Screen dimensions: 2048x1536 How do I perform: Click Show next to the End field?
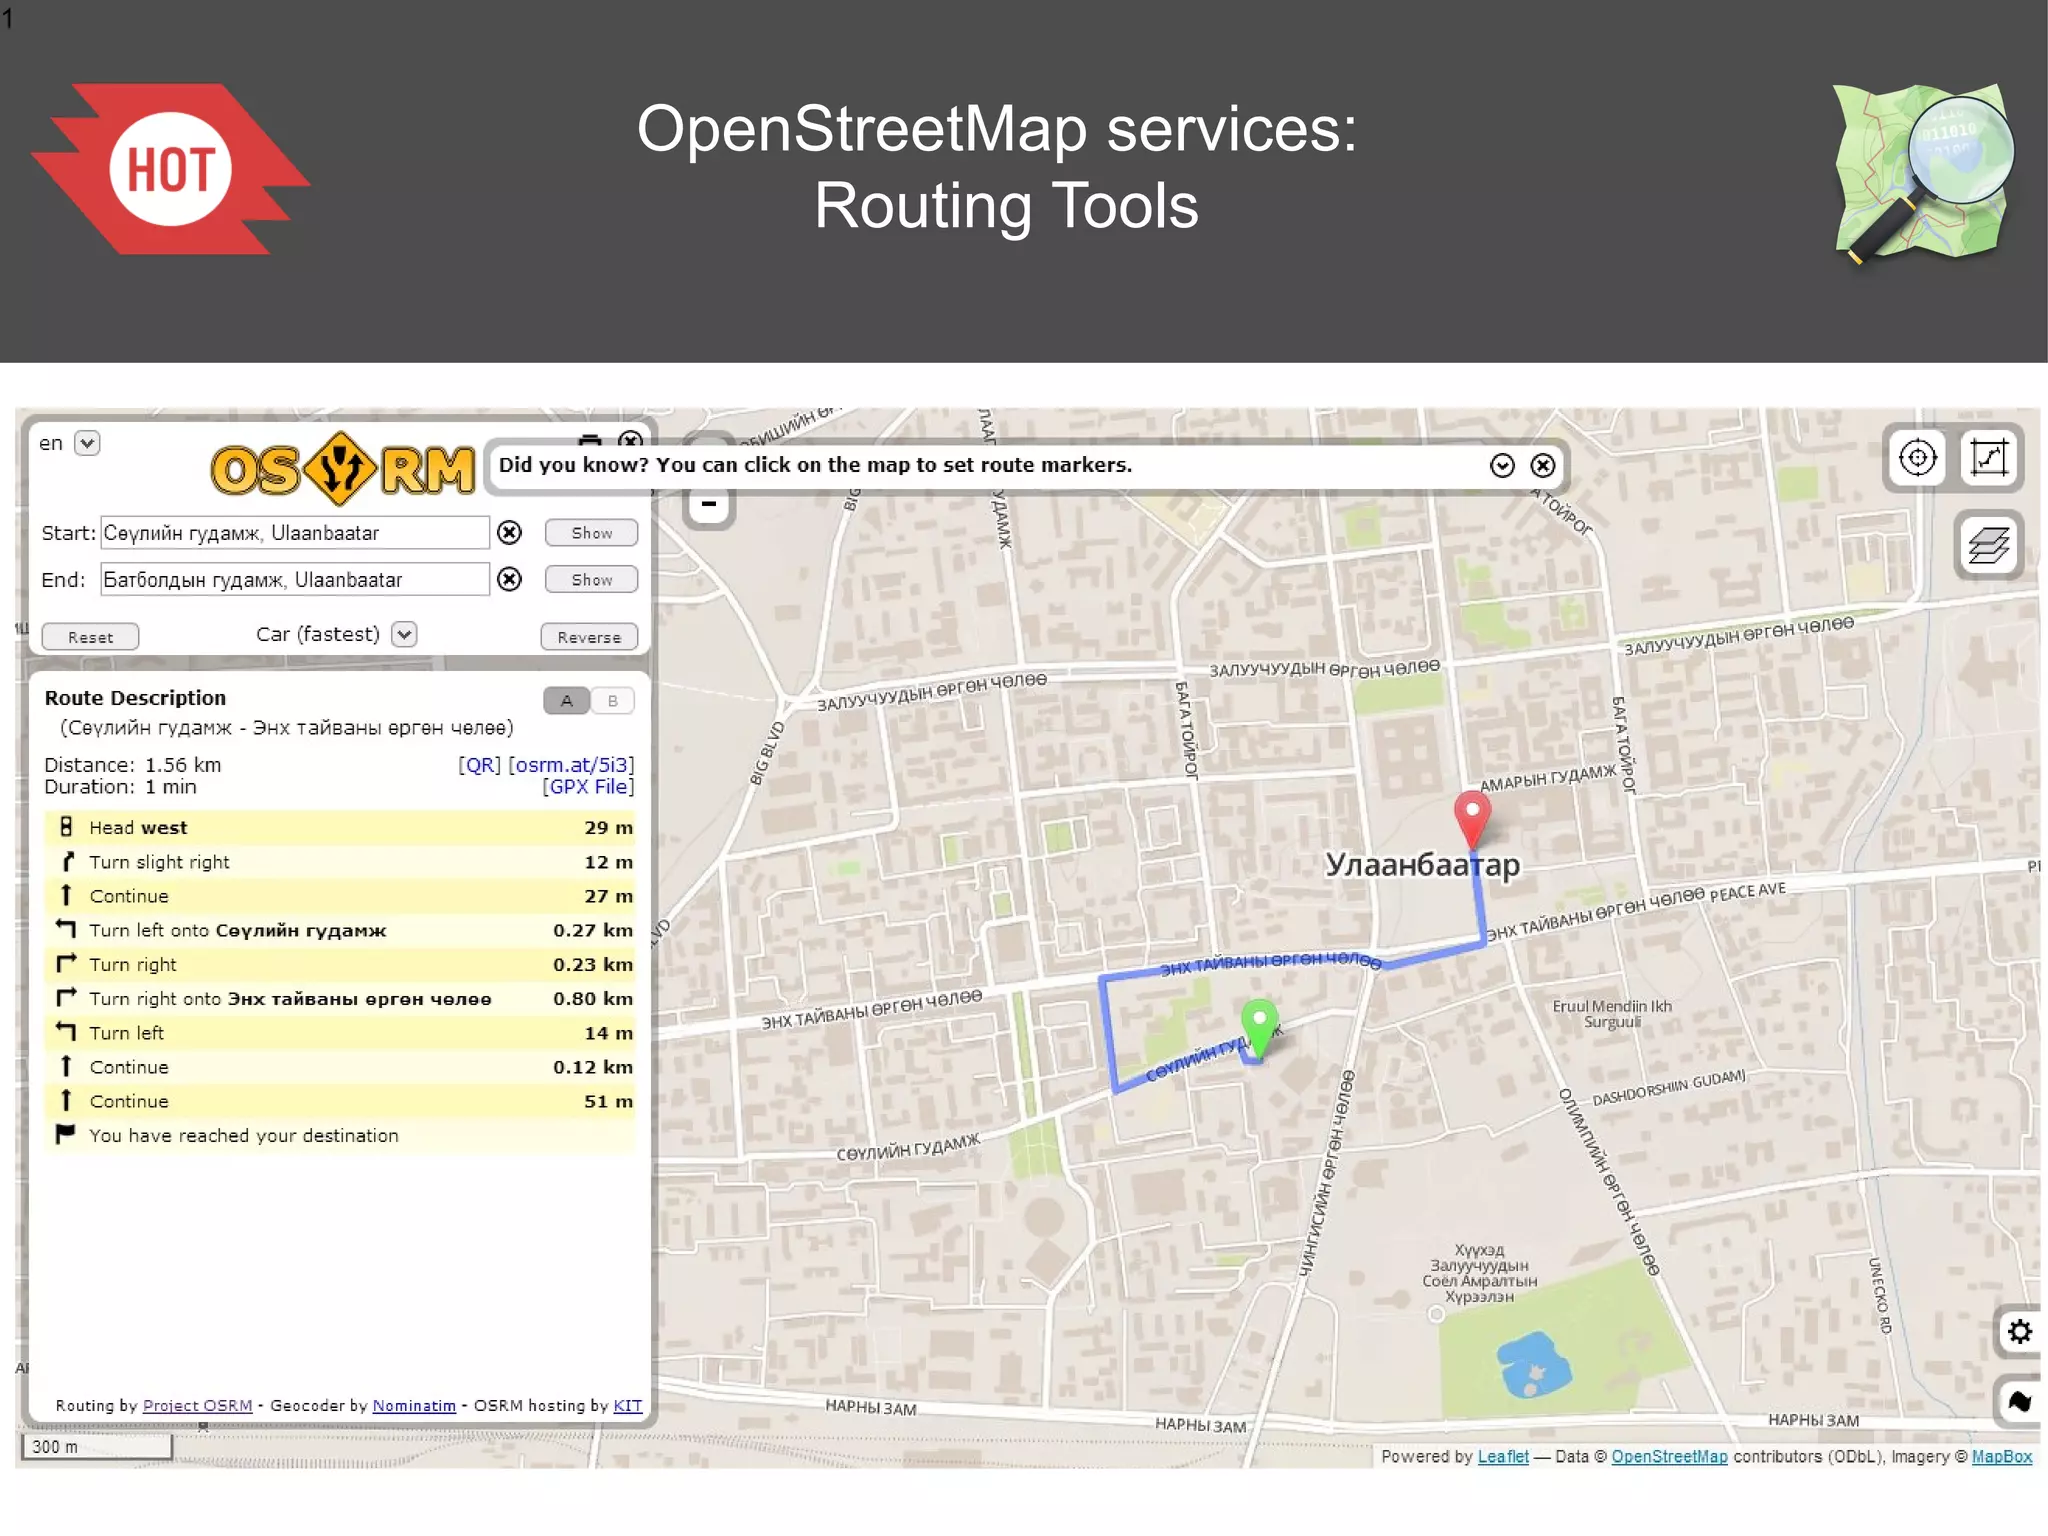pyautogui.click(x=592, y=579)
